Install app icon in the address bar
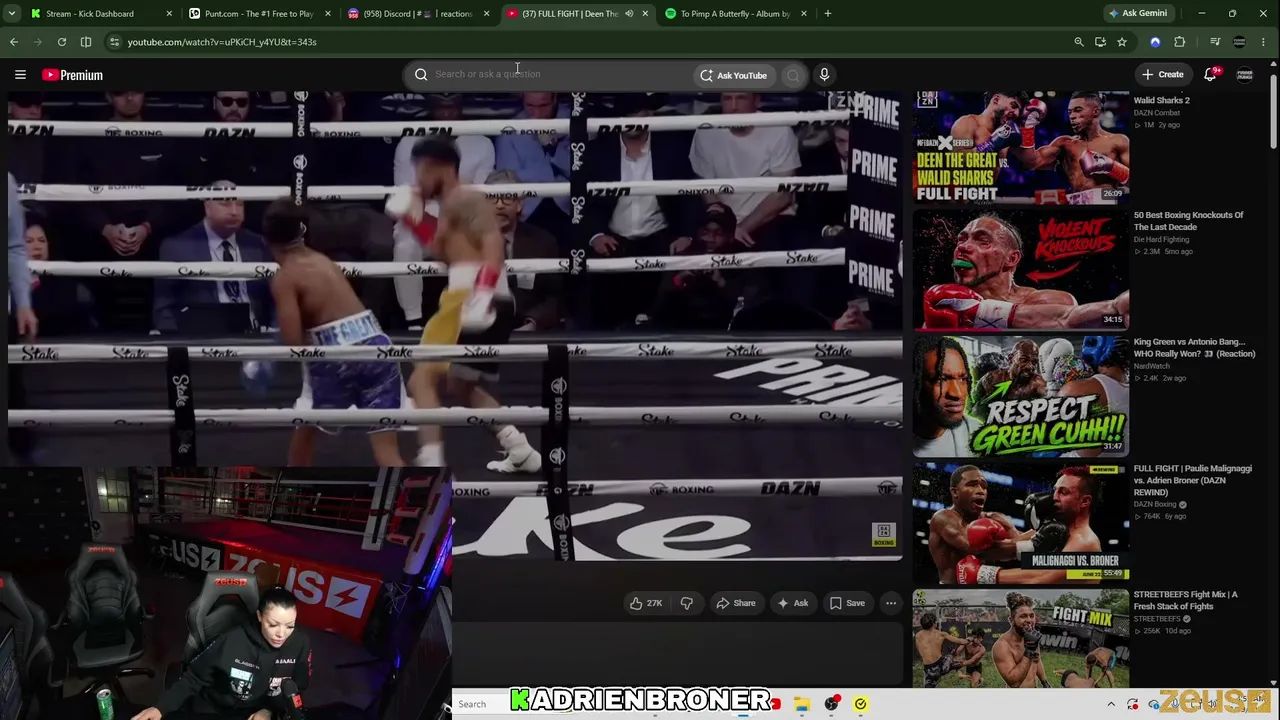Viewport: 1280px width, 720px height. point(1100,42)
